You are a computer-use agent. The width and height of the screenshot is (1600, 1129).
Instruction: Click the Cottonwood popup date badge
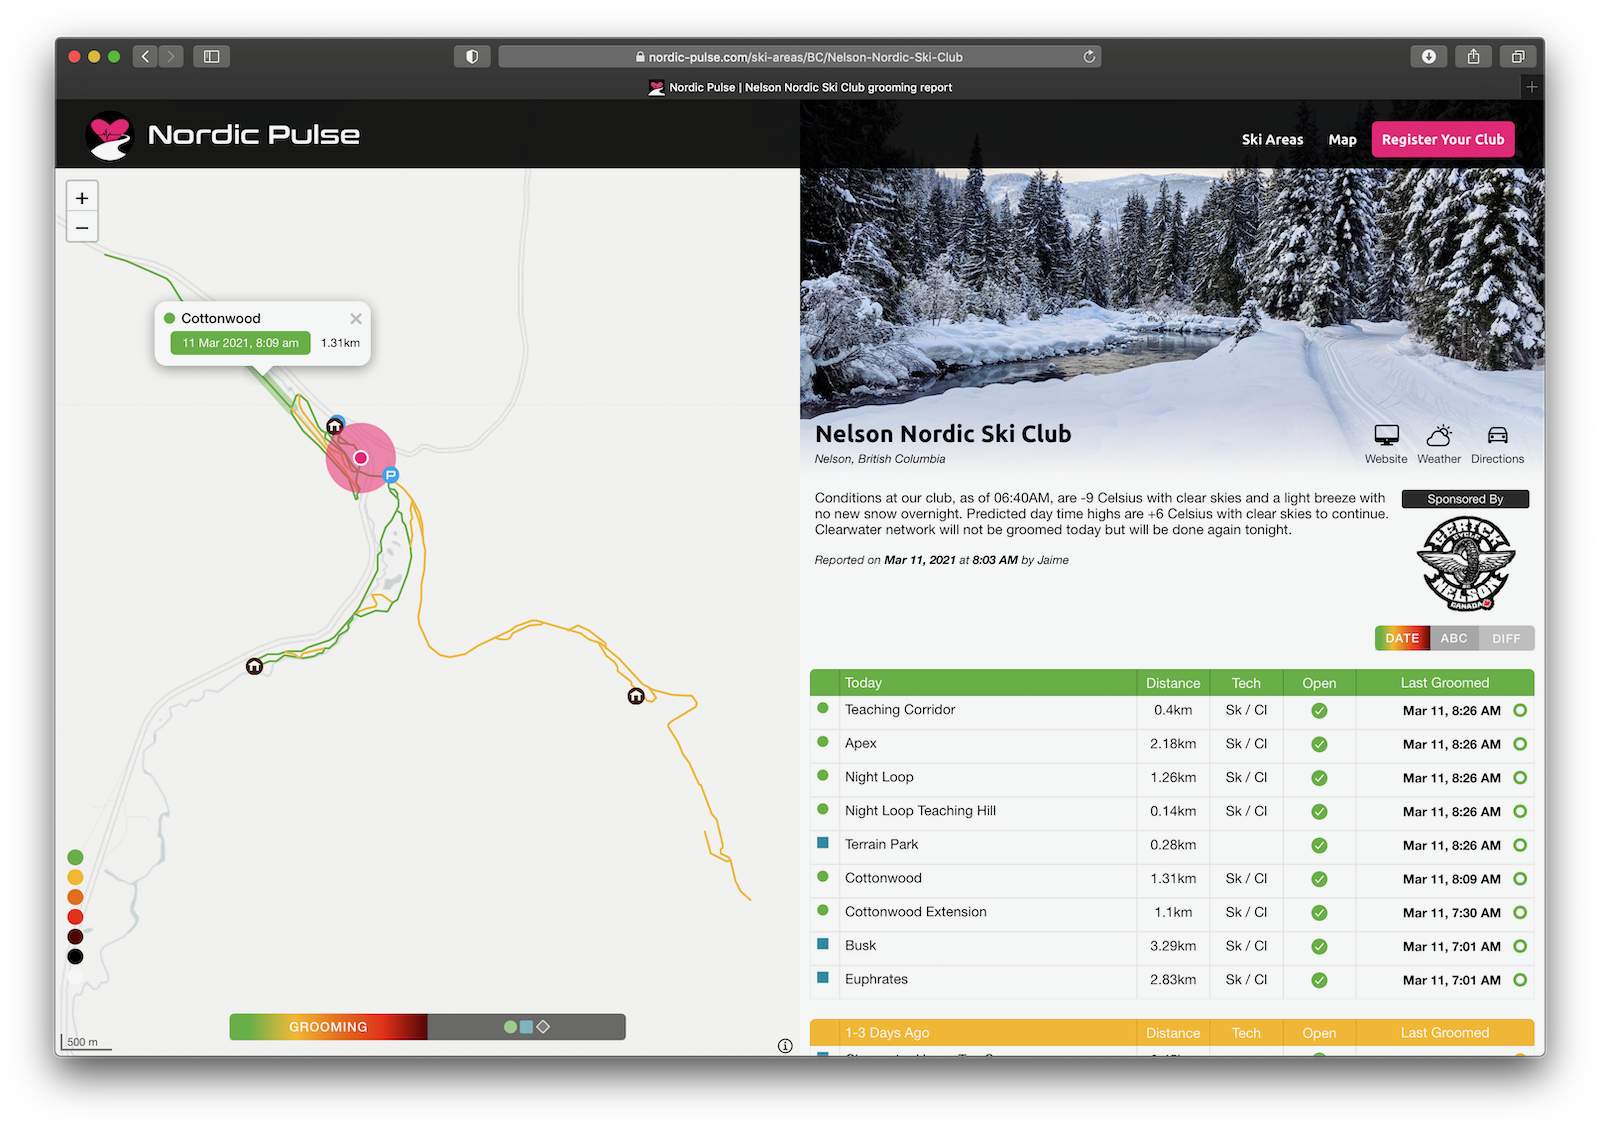tap(240, 343)
